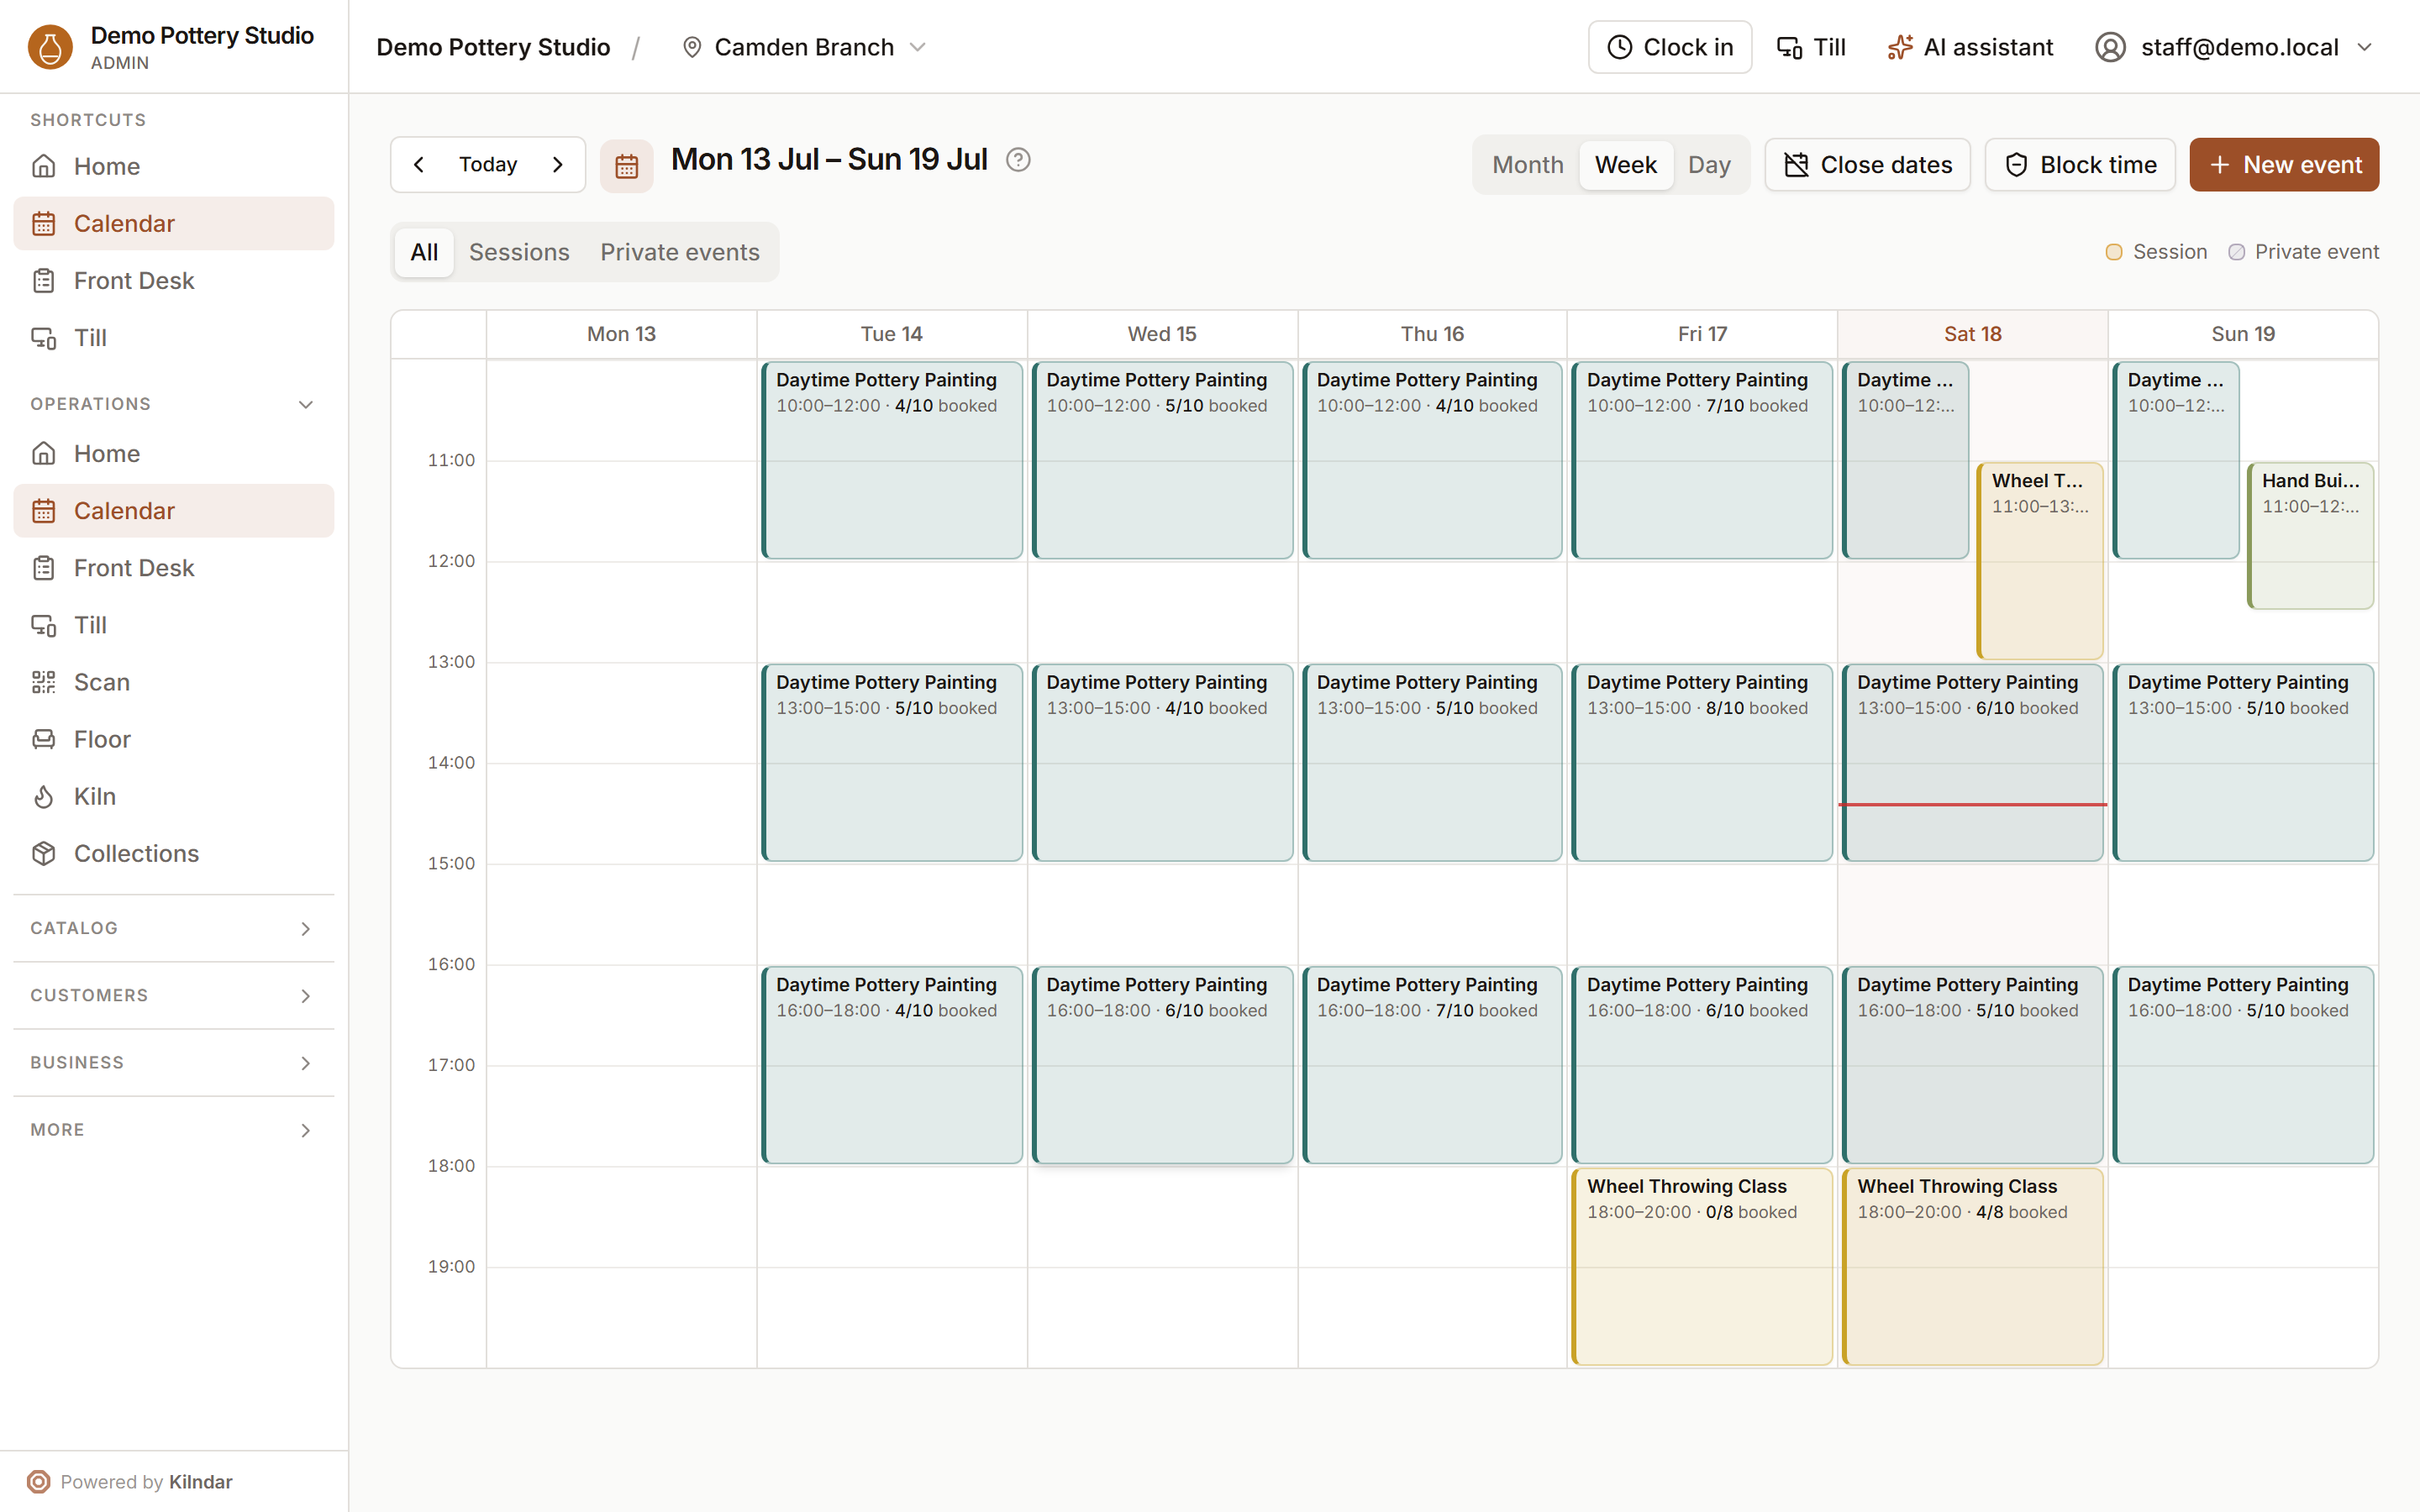Open the date picker calendar icon
Screen dimensions: 2420x1512
pyautogui.click(x=626, y=165)
